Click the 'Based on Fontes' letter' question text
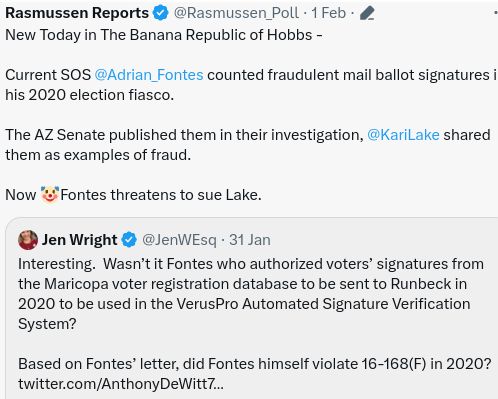This screenshot has width=498, height=399. pos(255,364)
